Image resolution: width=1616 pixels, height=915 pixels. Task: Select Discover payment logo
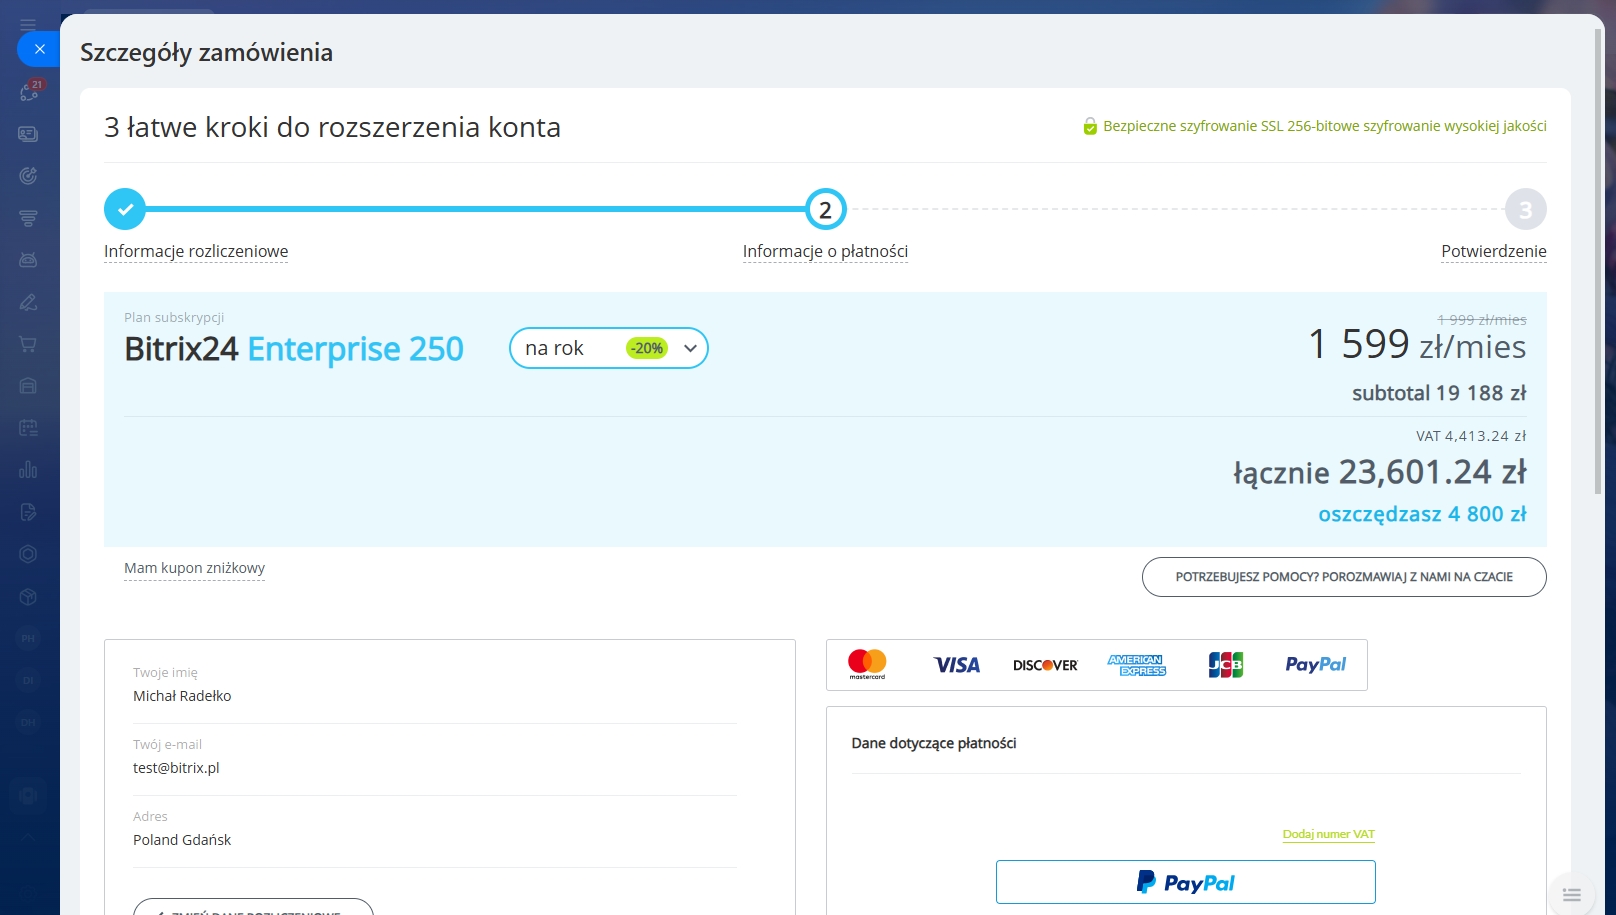pos(1045,665)
